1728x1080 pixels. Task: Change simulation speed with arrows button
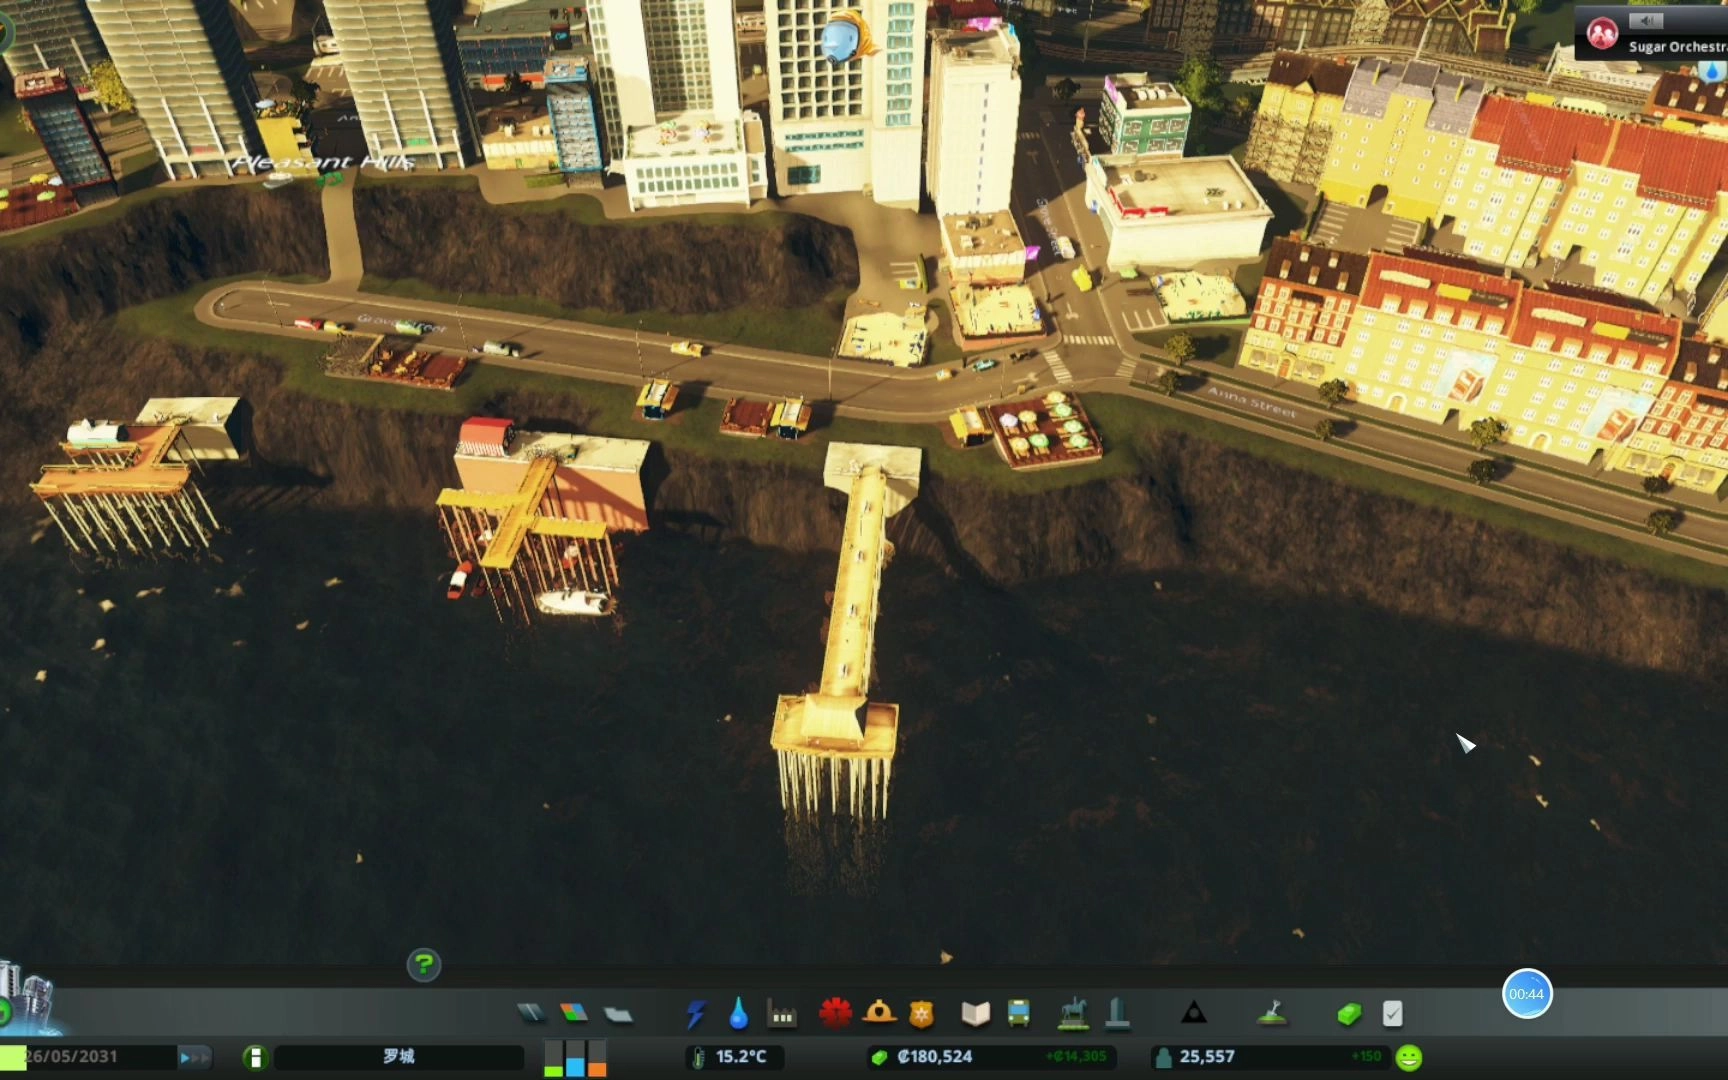click(195, 1057)
